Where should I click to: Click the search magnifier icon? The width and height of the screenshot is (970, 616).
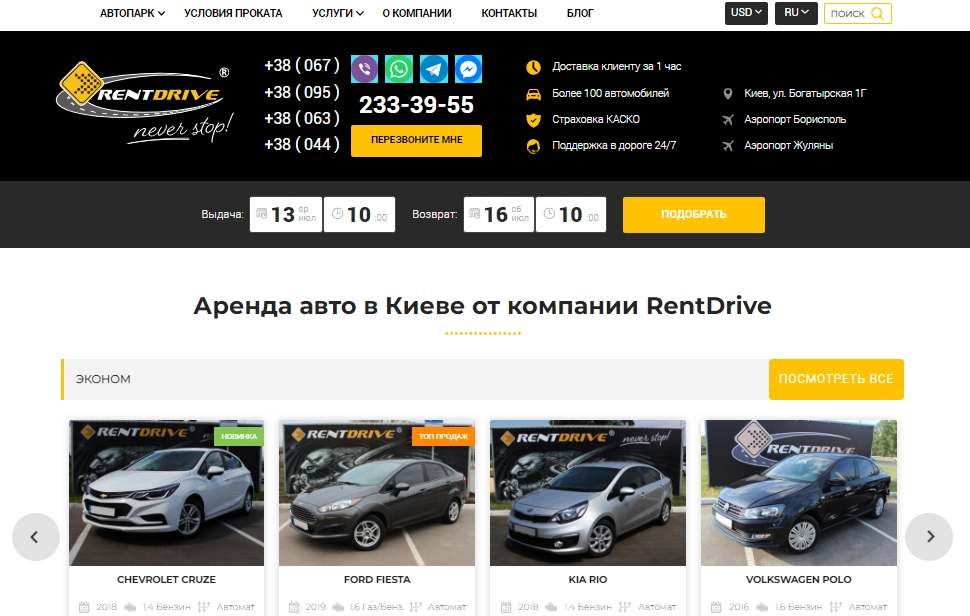(x=878, y=14)
